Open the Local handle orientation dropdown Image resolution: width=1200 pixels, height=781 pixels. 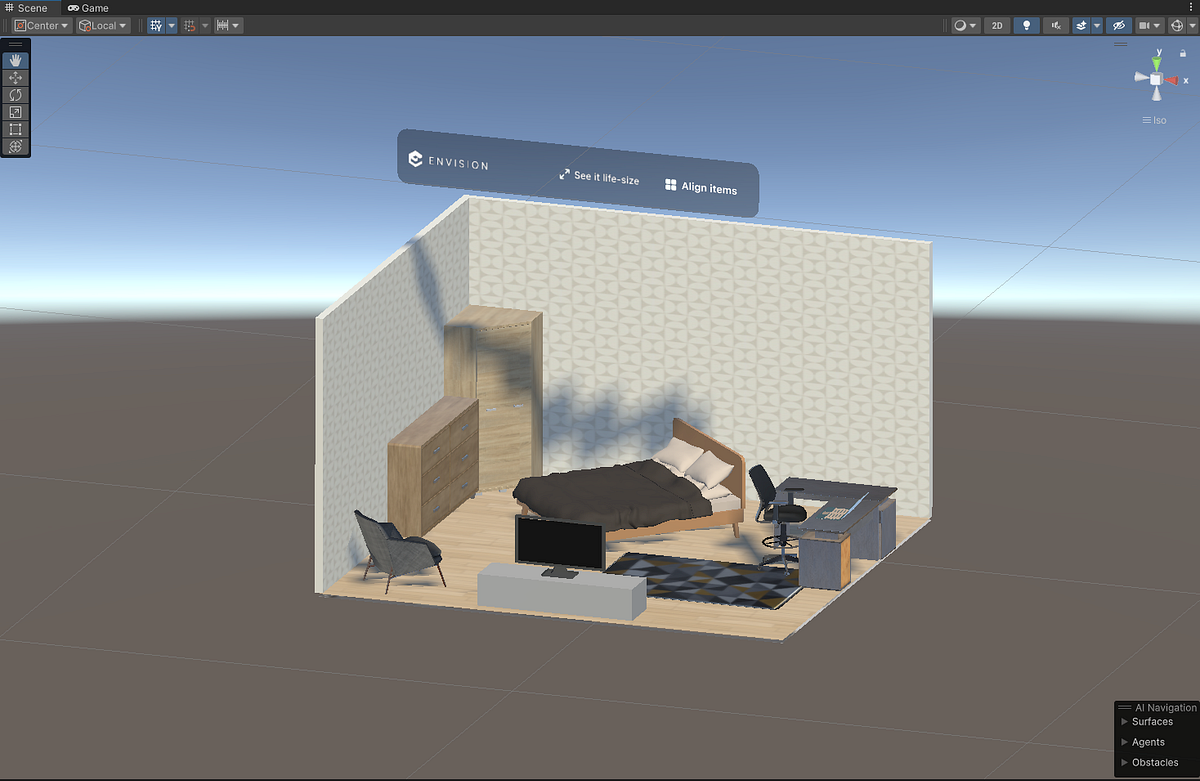tap(103, 25)
